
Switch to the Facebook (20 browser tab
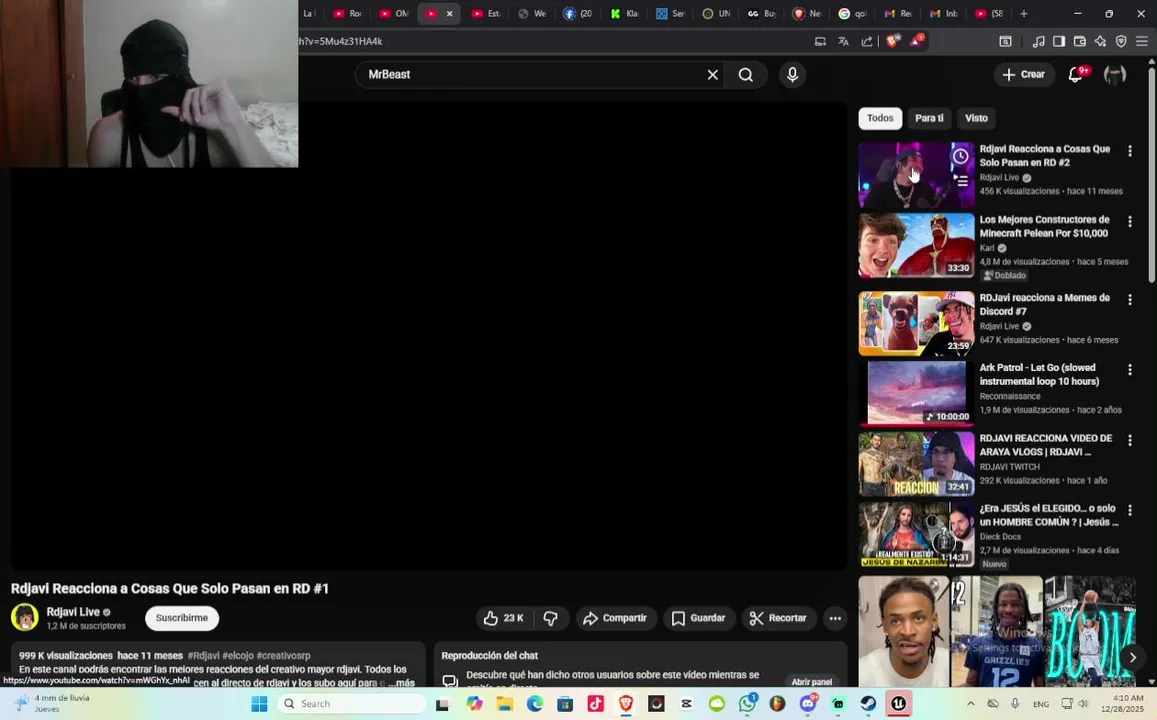578,13
